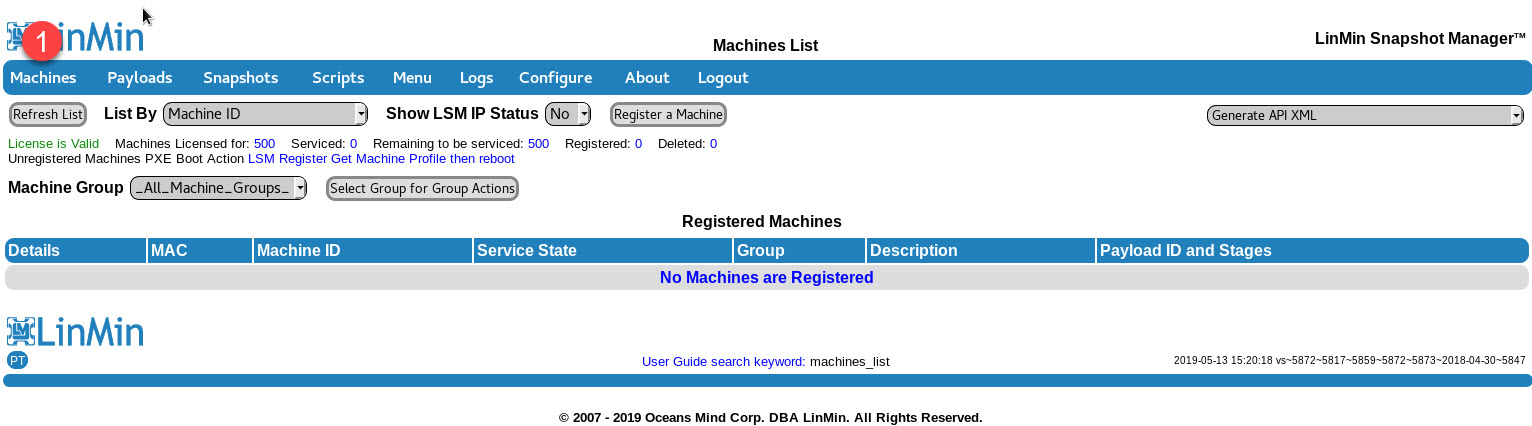
Task: Open the Scripts menu
Action: click(338, 77)
